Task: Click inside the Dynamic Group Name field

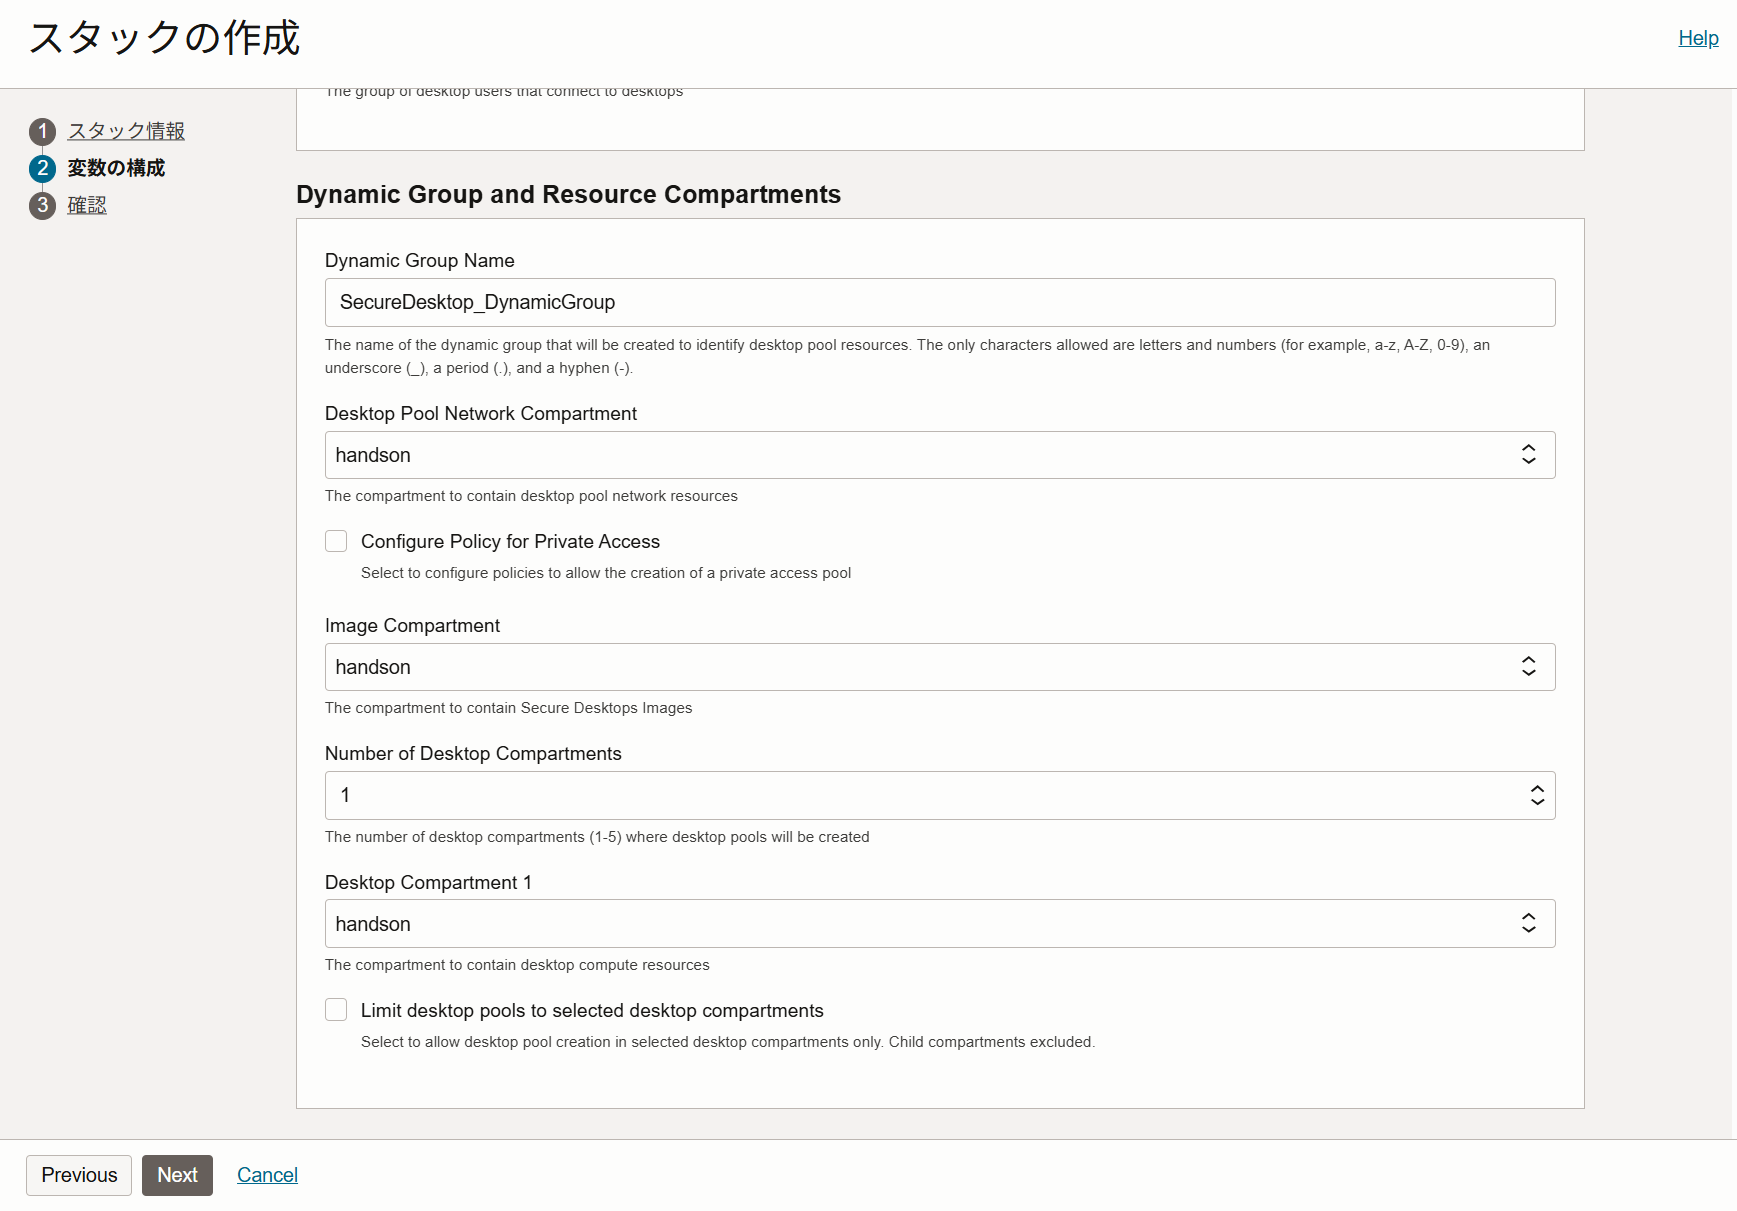Action: [939, 302]
